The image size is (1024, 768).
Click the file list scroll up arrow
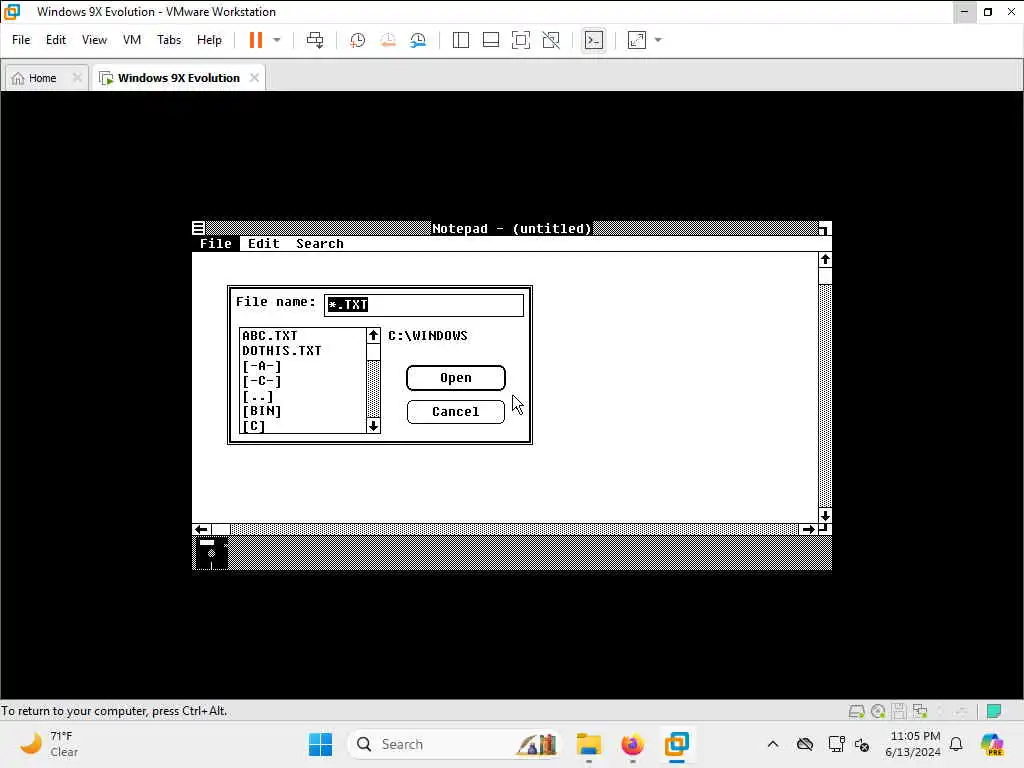[373, 336]
